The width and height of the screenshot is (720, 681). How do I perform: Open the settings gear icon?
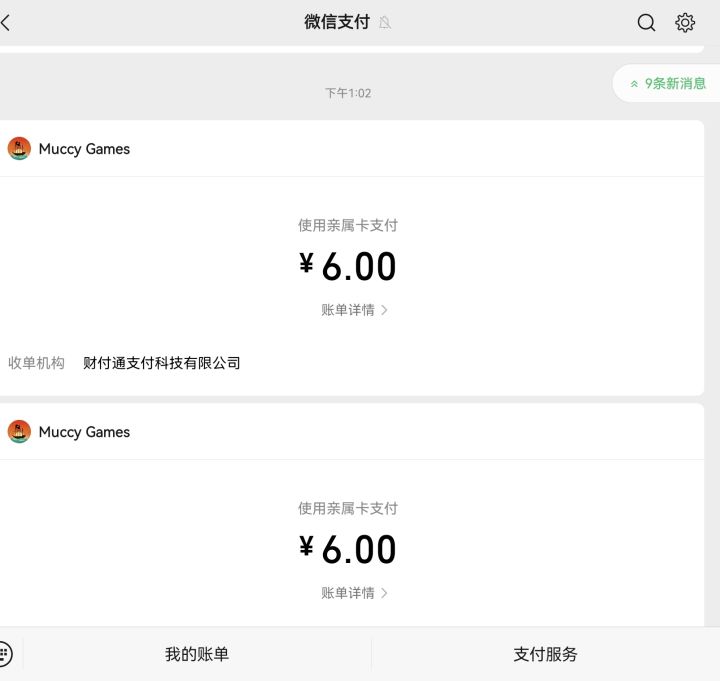coord(685,22)
